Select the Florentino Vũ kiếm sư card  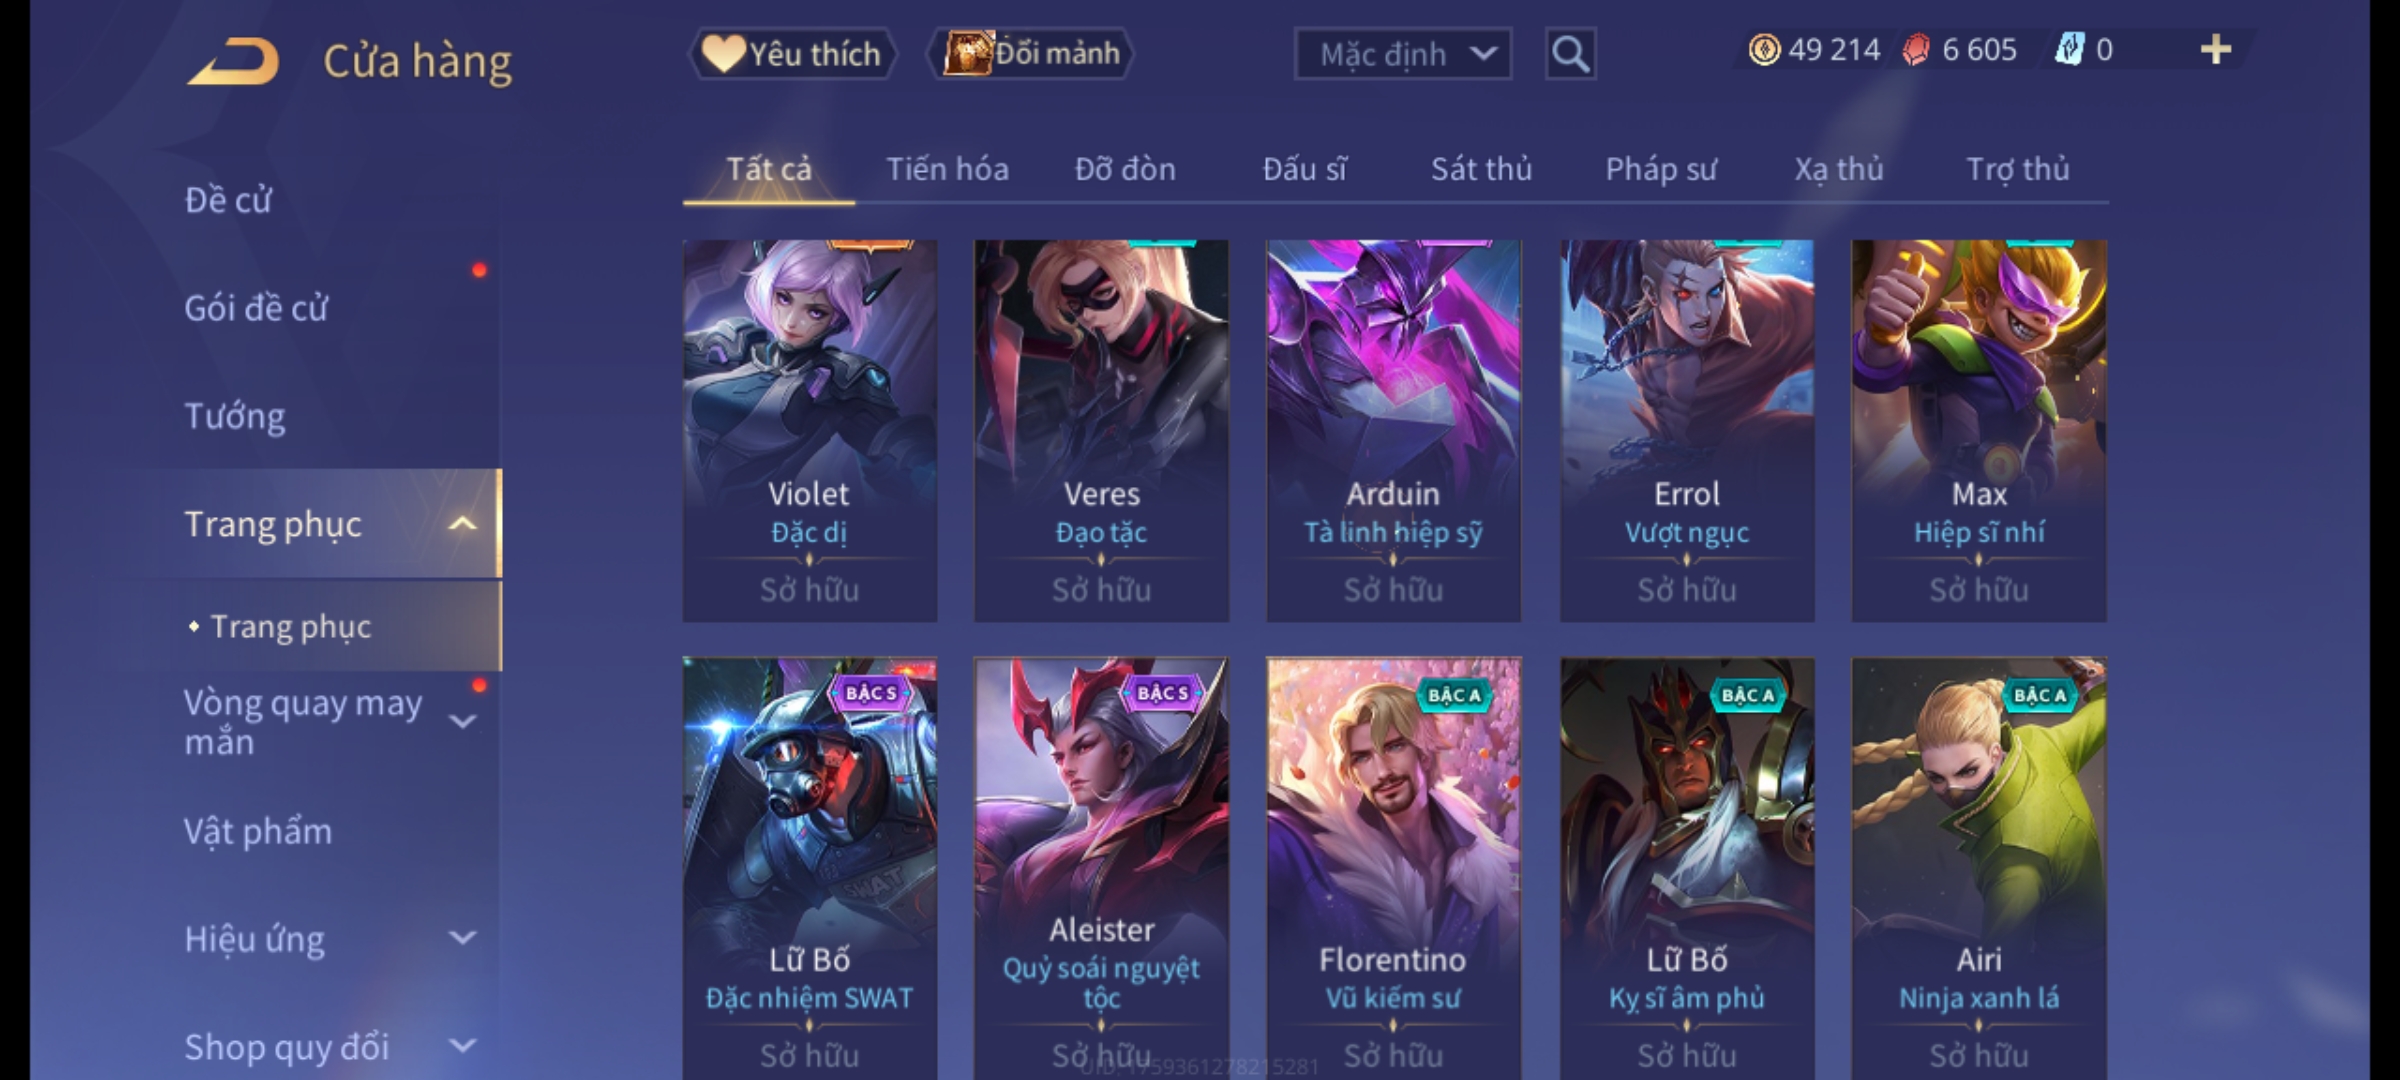tap(1393, 868)
